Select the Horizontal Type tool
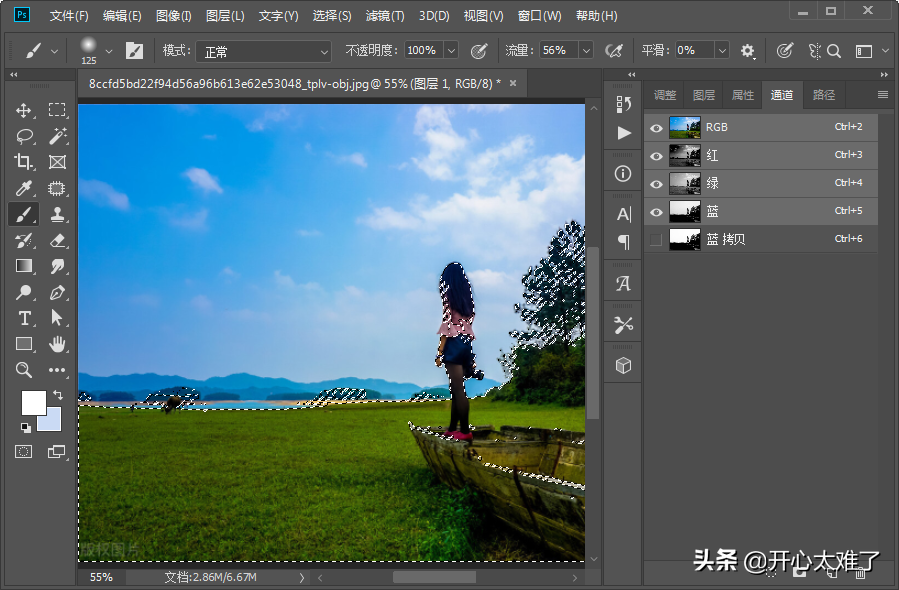Screen dimensions: 899x590 (24, 318)
